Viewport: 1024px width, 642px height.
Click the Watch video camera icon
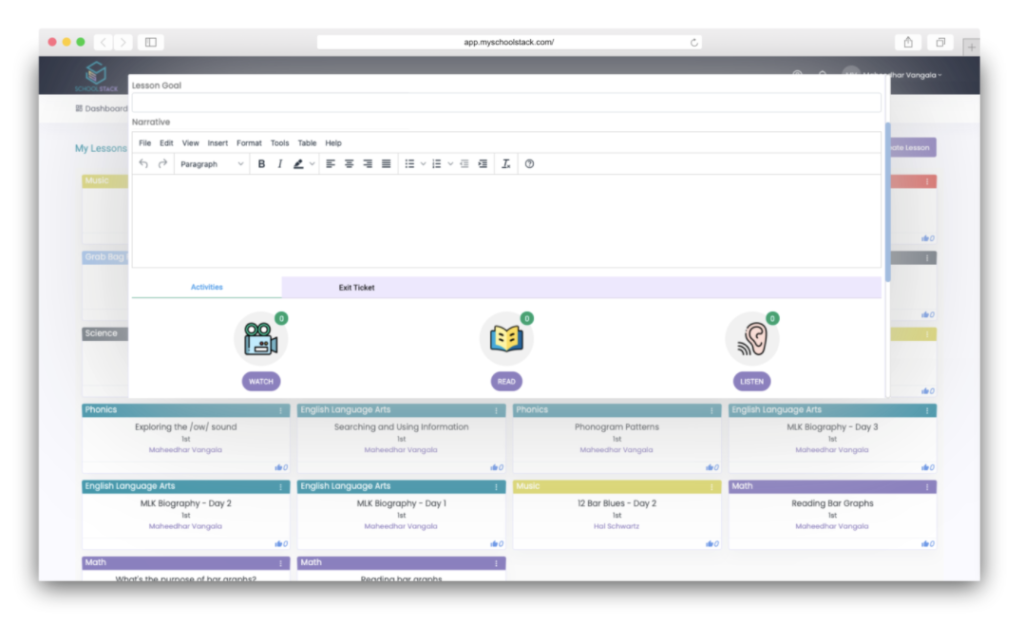[x=261, y=338]
